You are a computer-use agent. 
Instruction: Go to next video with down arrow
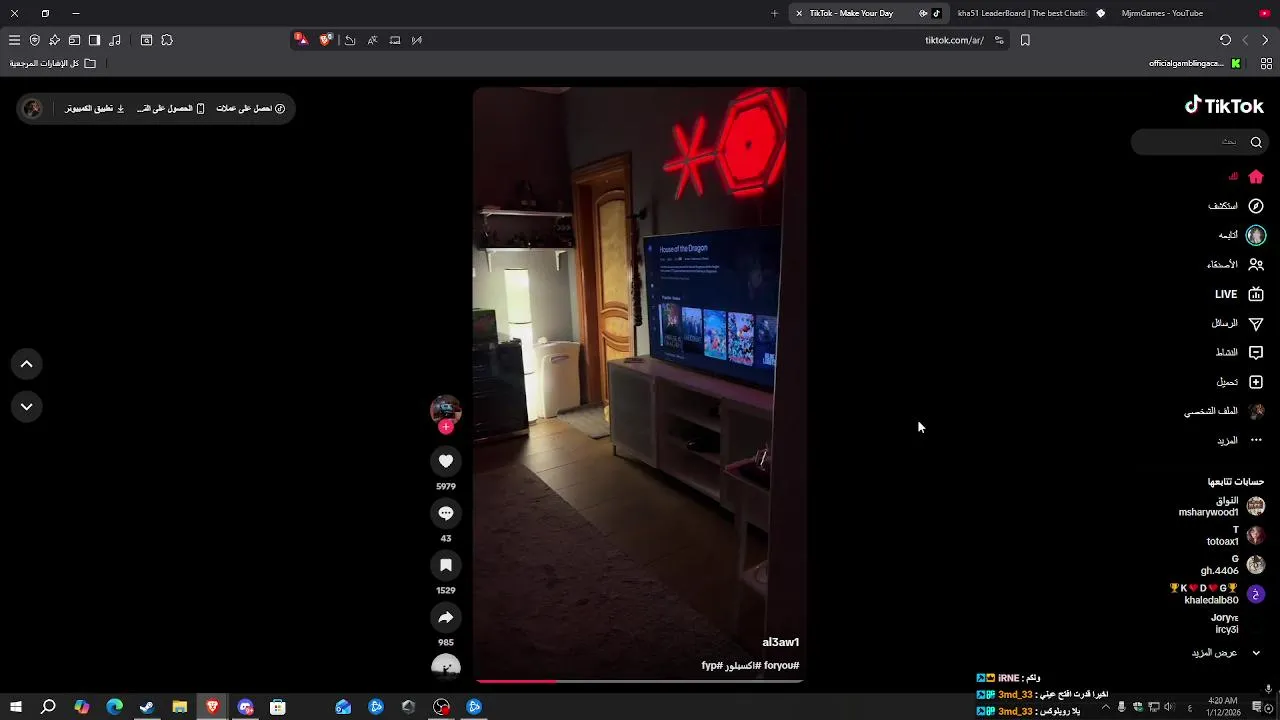pyautogui.click(x=27, y=406)
